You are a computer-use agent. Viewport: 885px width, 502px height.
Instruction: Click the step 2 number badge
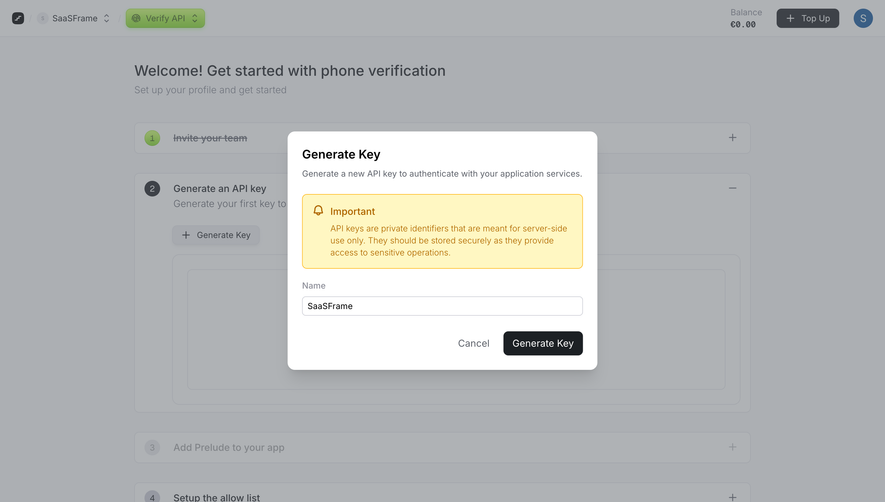click(x=152, y=189)
